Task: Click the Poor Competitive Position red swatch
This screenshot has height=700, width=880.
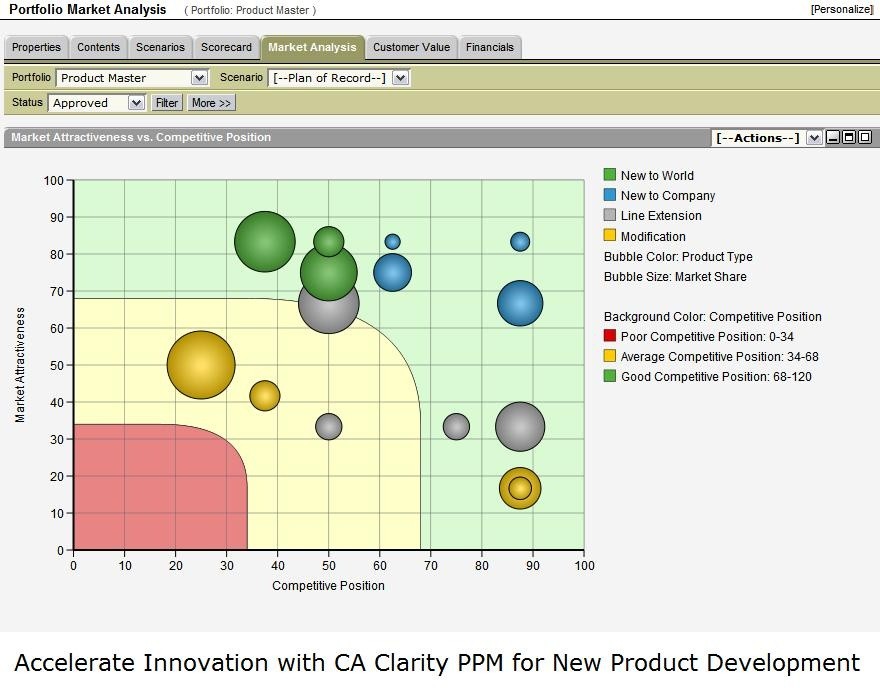Action: coord(609,336)
